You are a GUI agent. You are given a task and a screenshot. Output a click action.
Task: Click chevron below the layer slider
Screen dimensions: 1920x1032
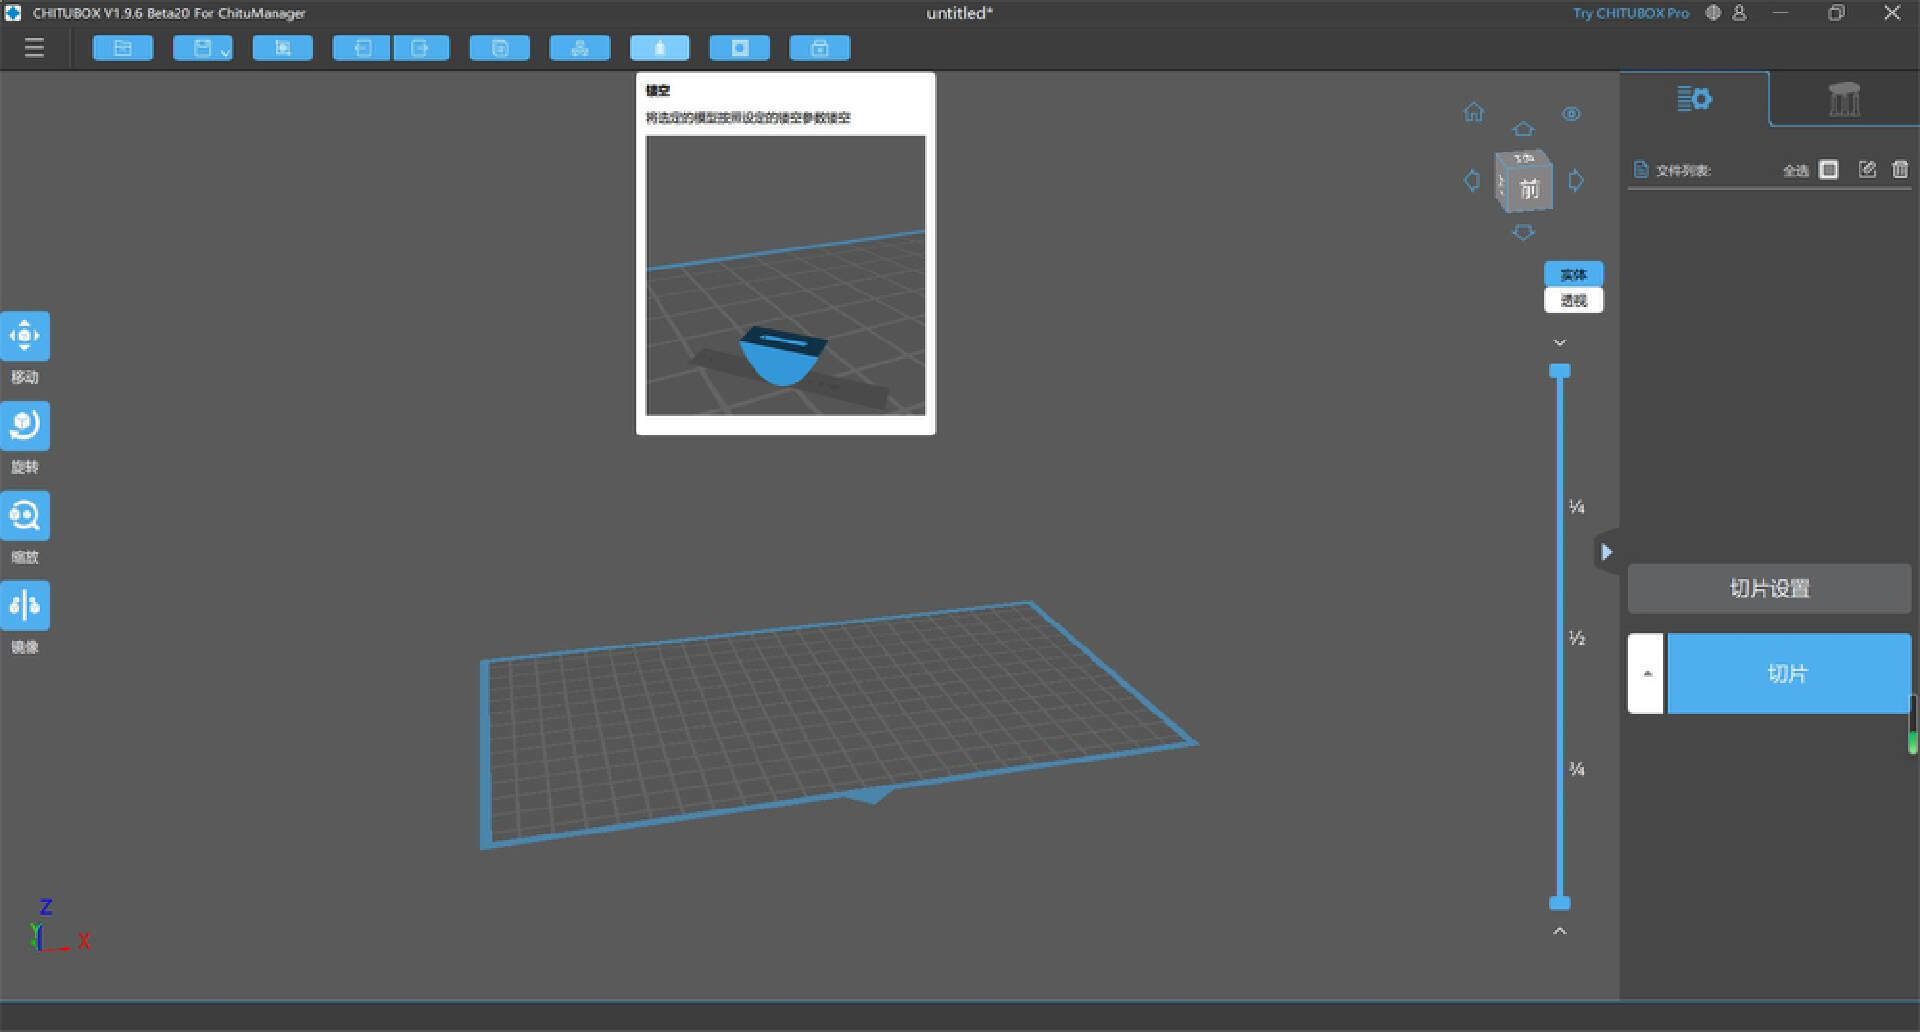[x=1560, y=931]
